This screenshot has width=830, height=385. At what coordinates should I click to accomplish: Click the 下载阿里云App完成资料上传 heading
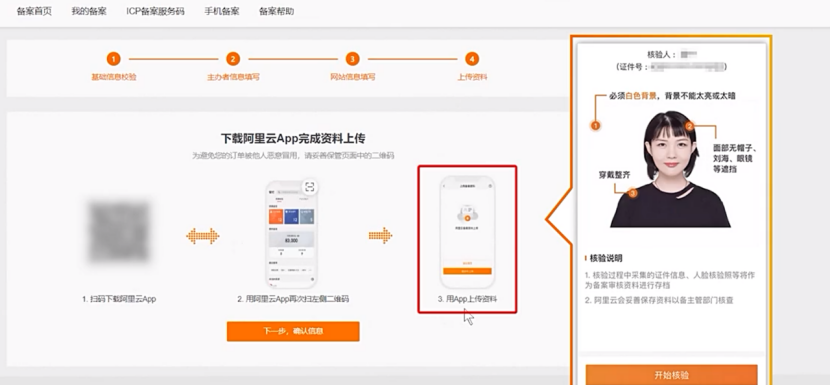(x=293, y=139)
